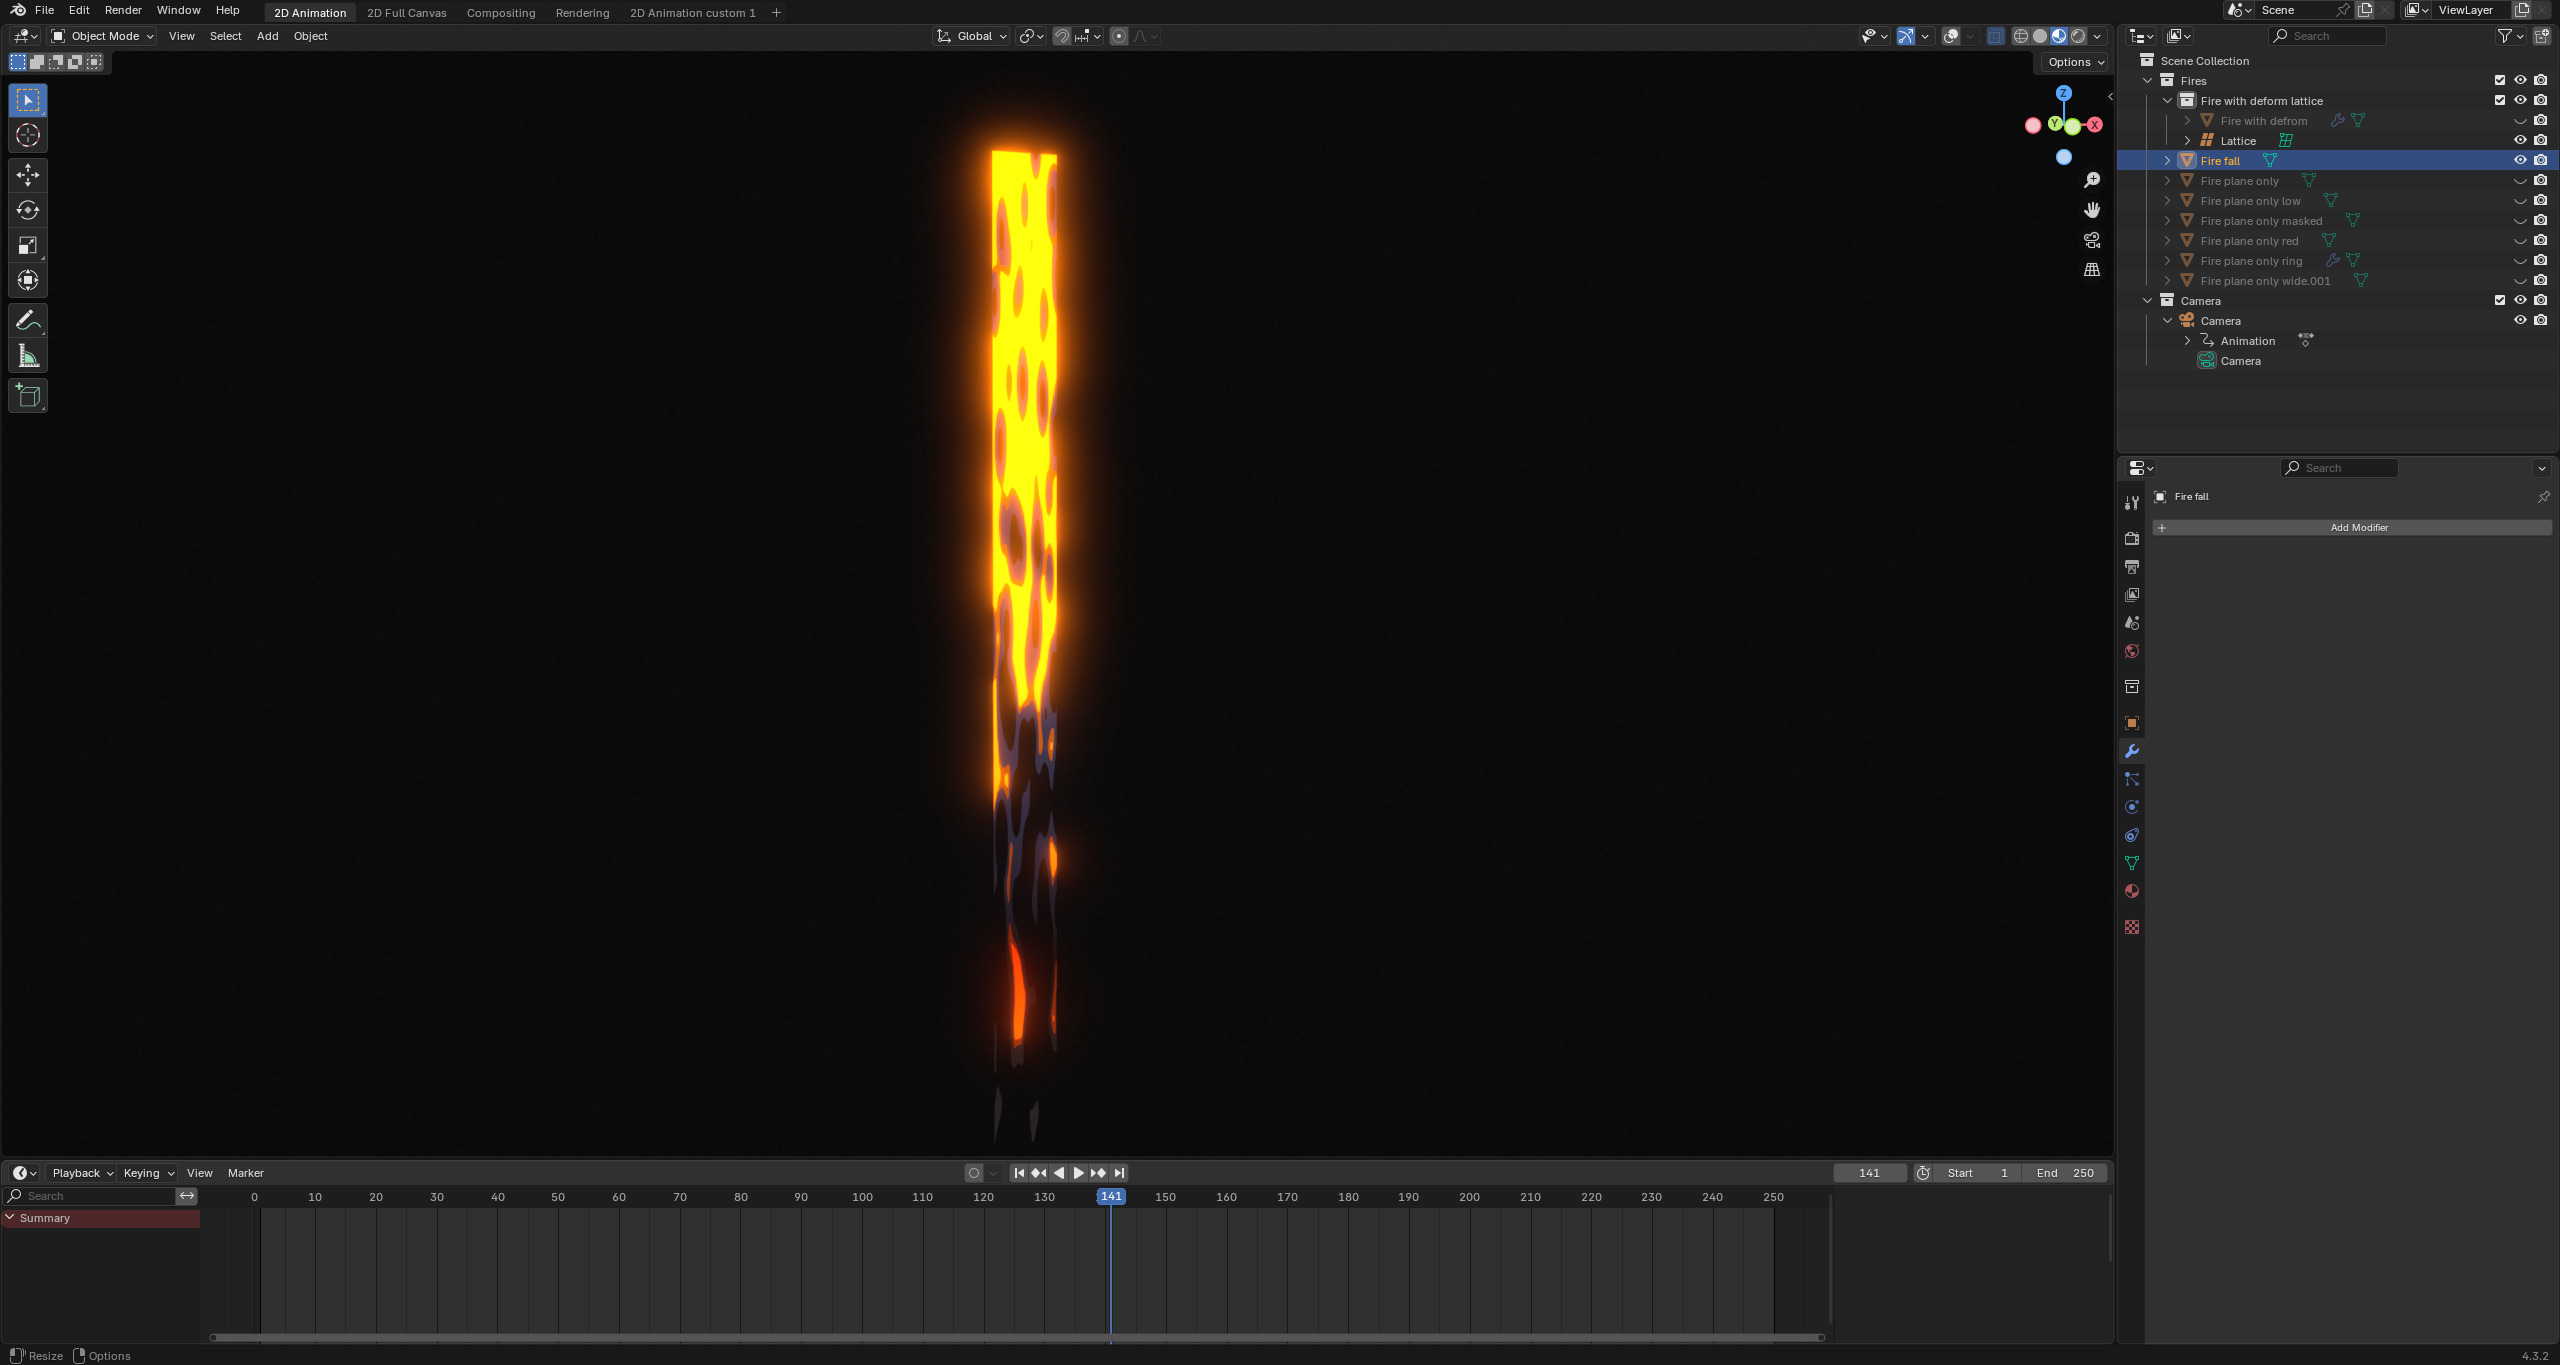Open the Object Constraints properties tab
2560x1365 pixels.
point(2132,835)
